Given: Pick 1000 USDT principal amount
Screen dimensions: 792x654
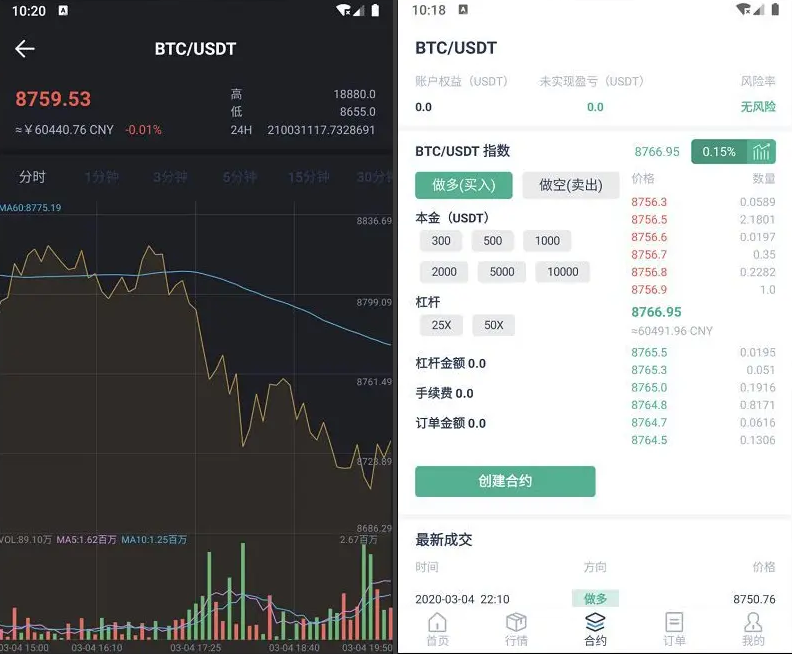Looking at the screenshot, I should (x=547, y=241).
